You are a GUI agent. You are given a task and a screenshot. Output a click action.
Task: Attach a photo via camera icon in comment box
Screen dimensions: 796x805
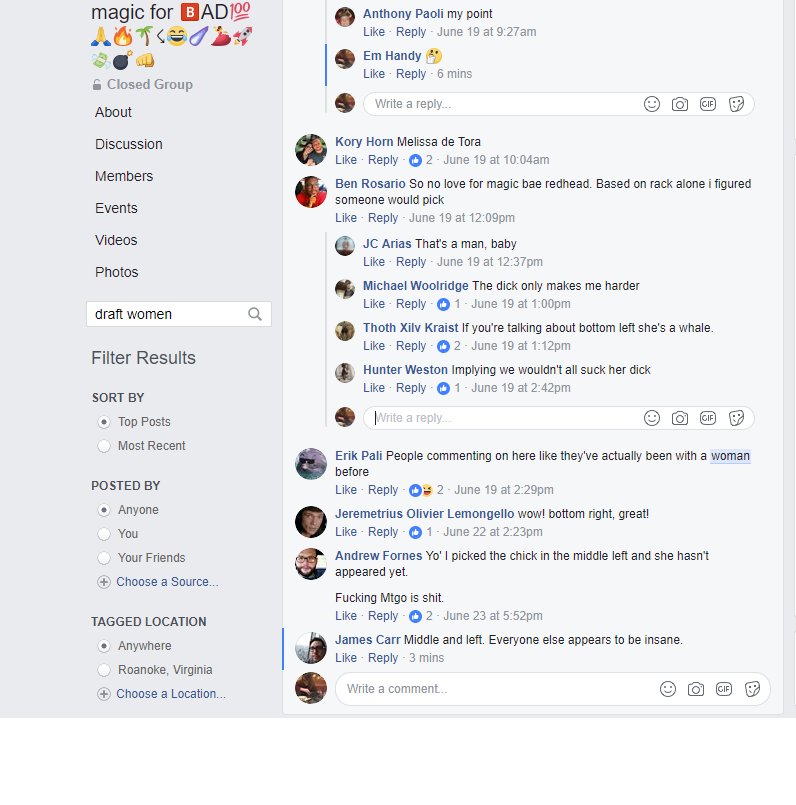click(x=696, y=689)
